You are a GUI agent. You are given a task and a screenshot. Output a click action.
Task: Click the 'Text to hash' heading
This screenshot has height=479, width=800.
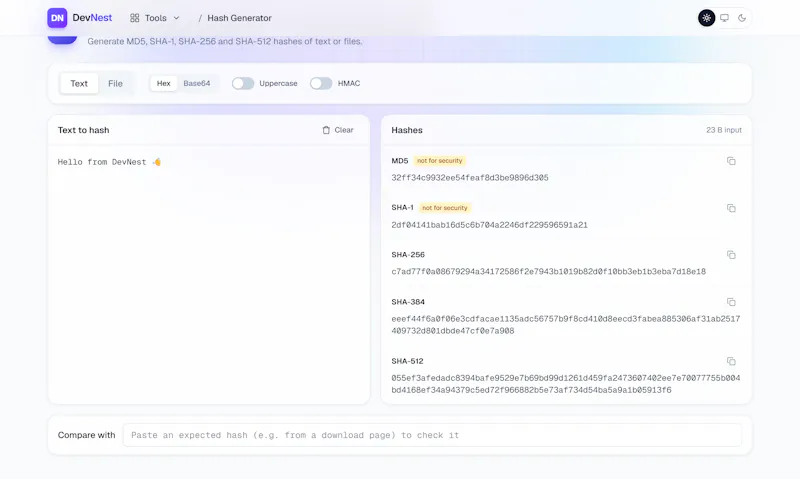pyautogui.click(x=83, y=130)
